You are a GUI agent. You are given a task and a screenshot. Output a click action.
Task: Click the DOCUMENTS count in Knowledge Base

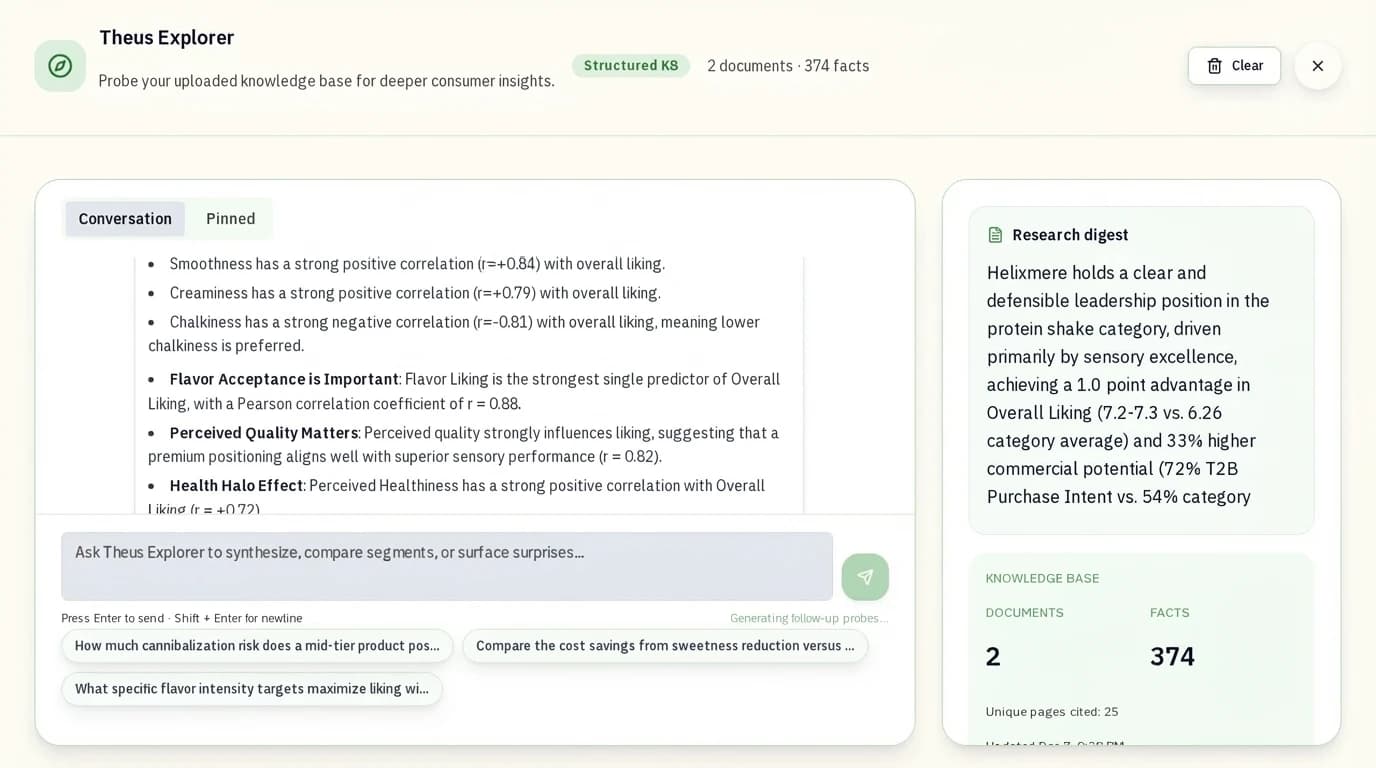pyautogui.click(x=992, y=655)
